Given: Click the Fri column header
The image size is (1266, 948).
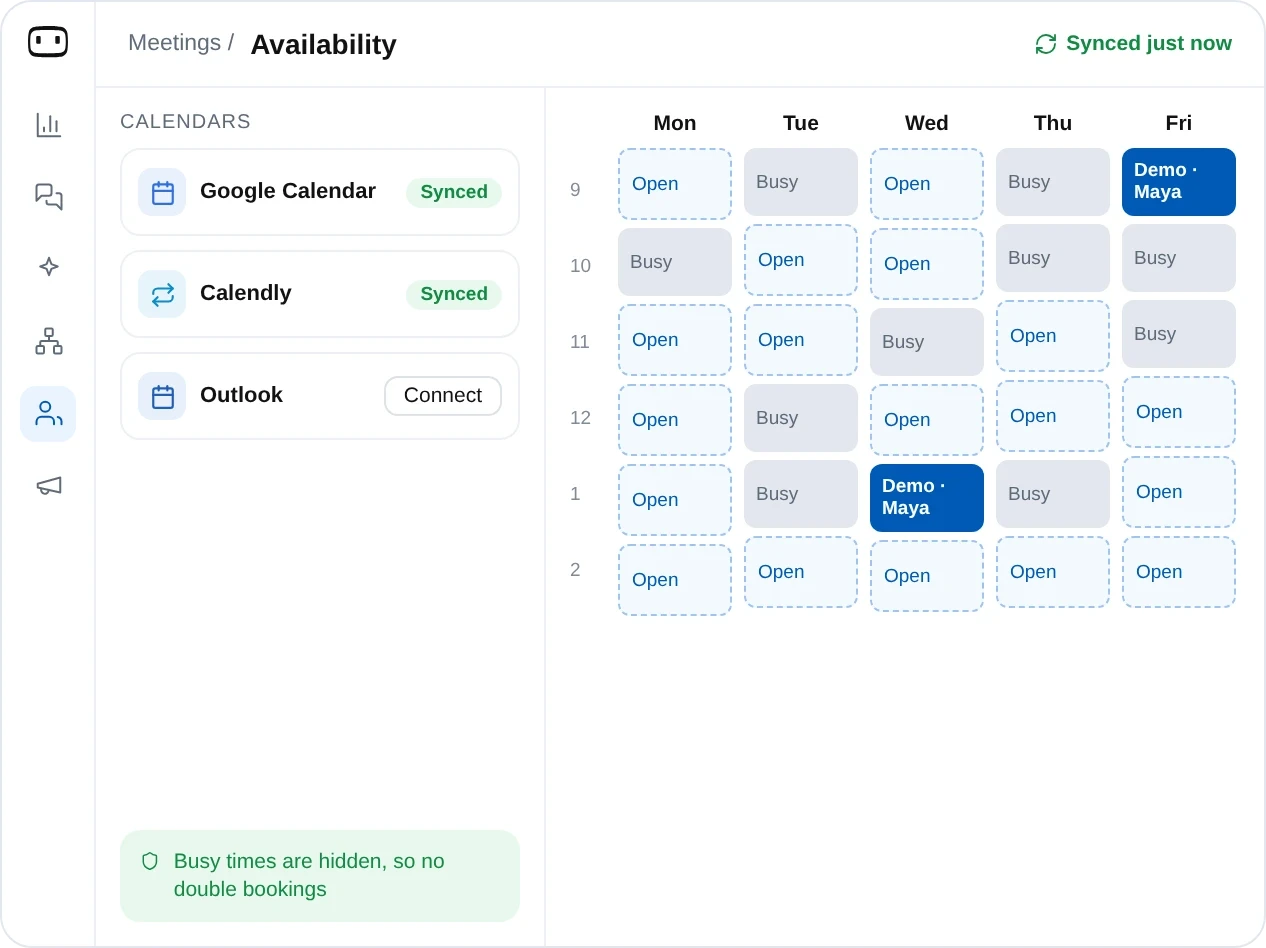Looking at the screenshot, I should (1179, 123).
